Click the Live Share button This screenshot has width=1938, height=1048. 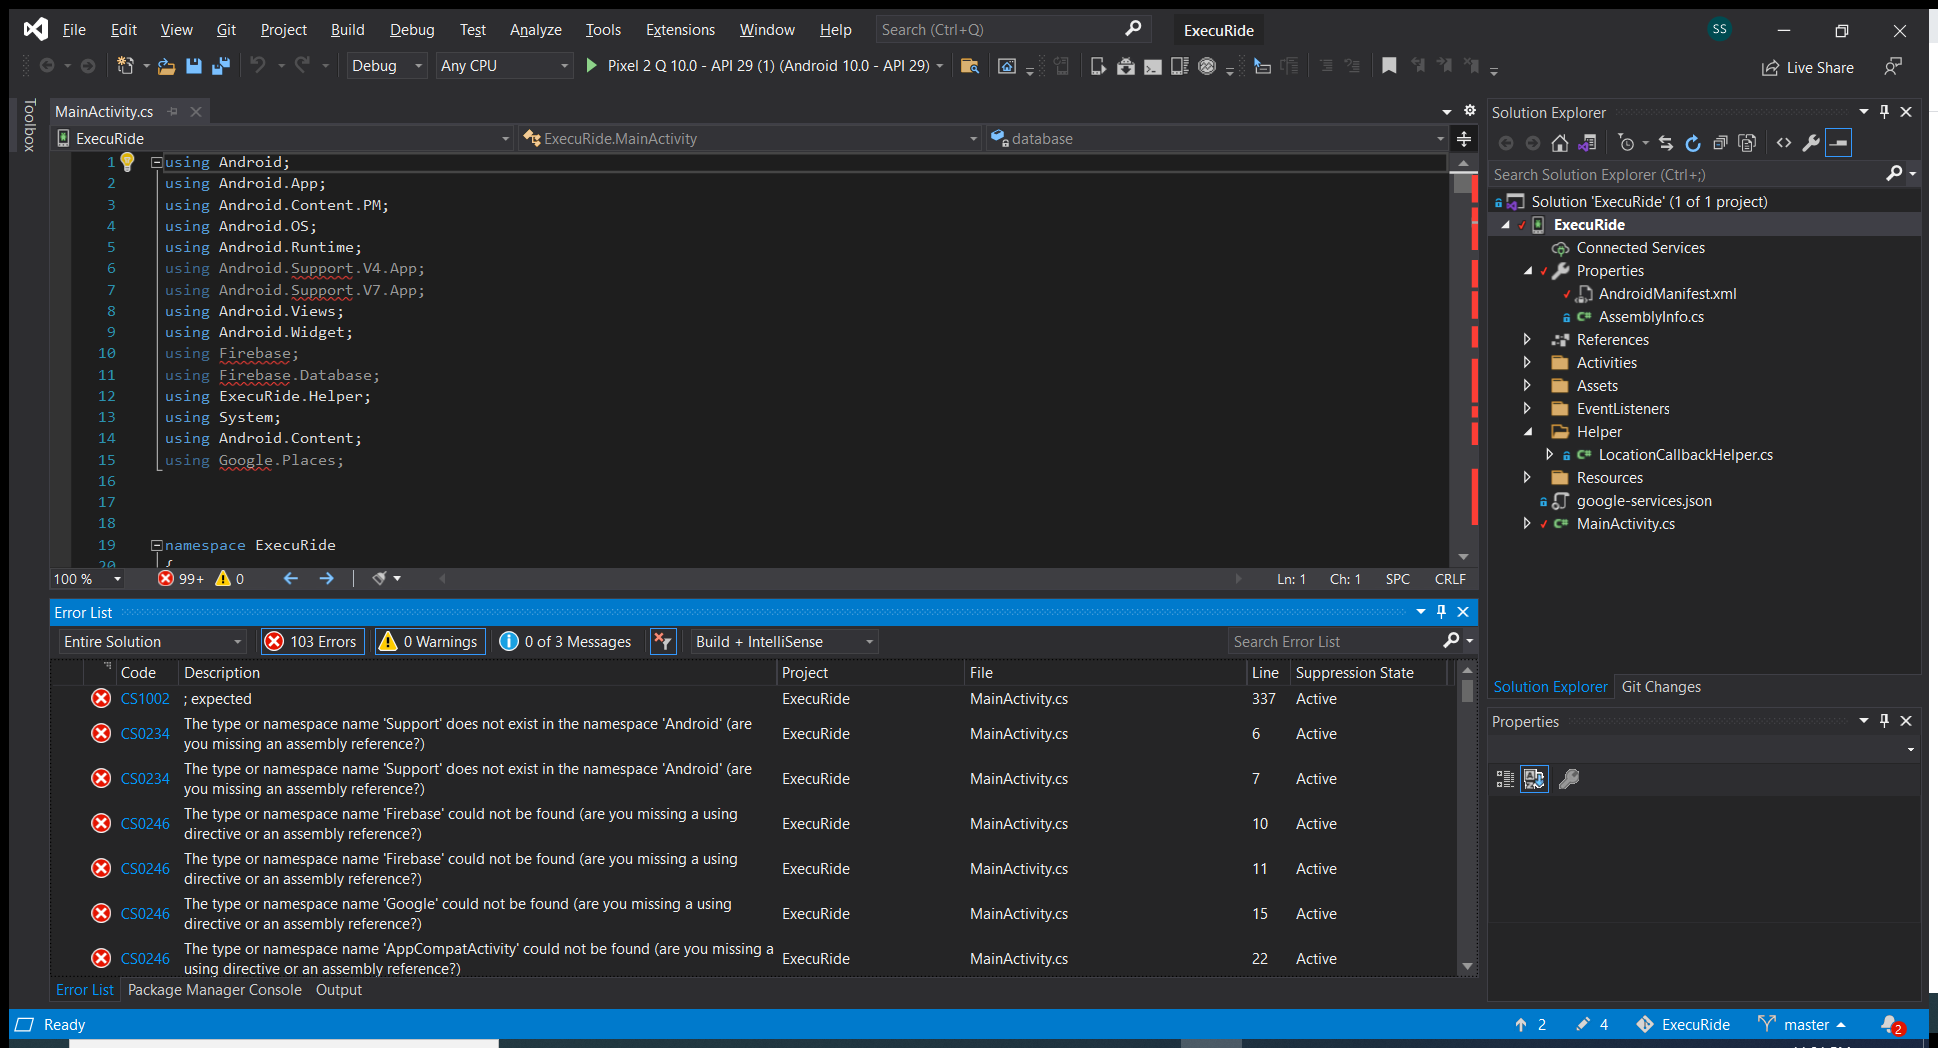1808,68
